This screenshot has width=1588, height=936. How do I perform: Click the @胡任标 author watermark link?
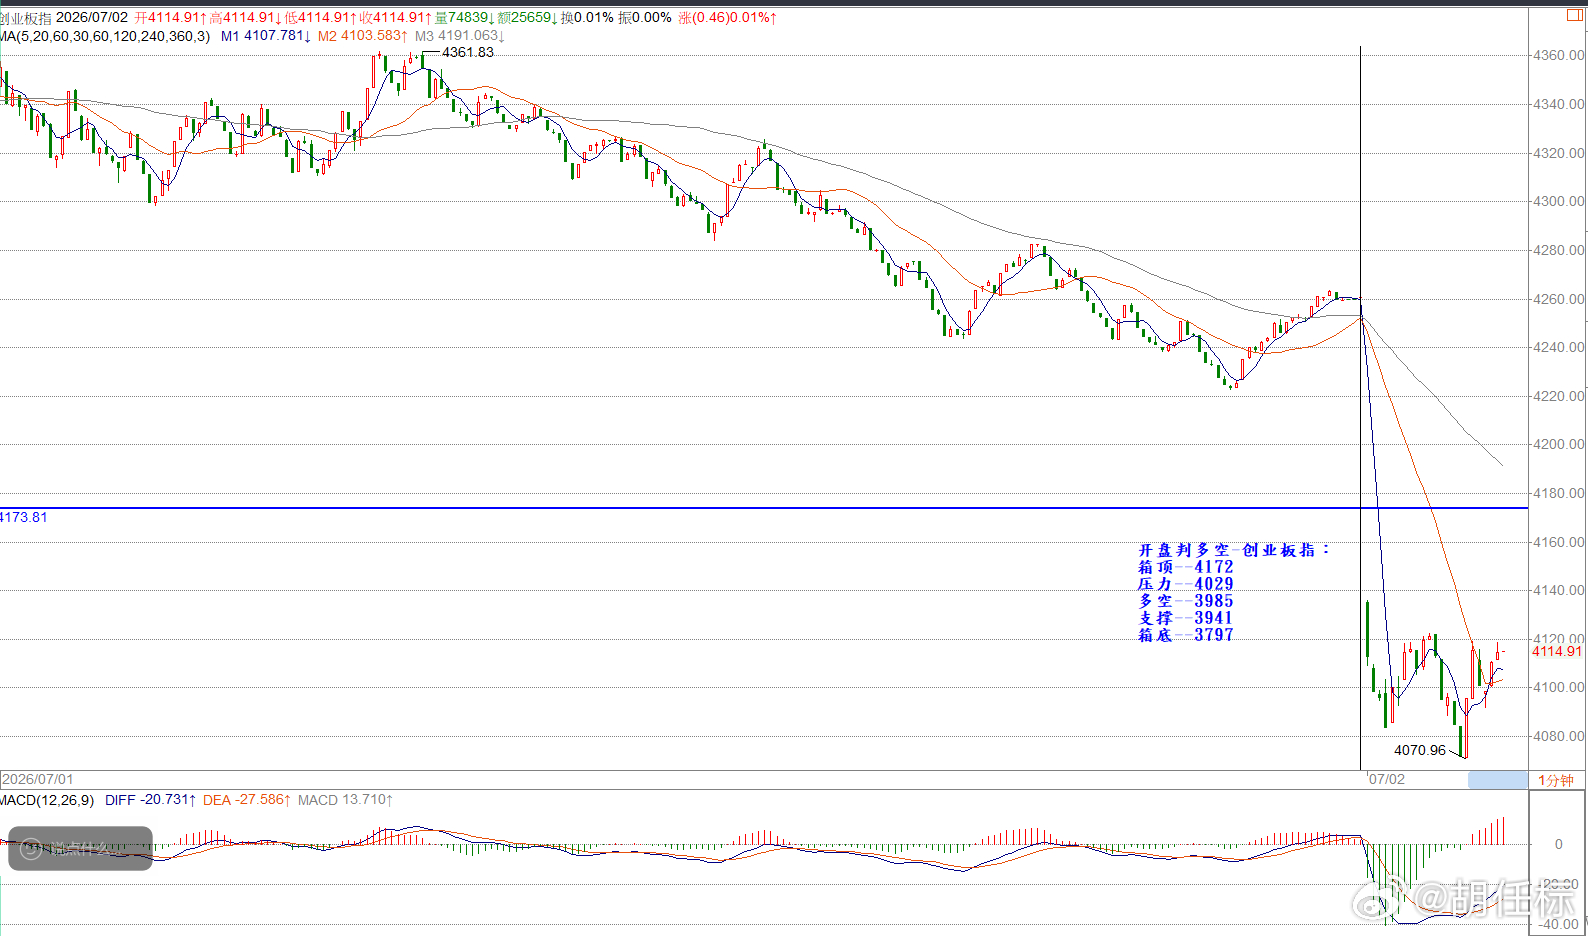1495,900
